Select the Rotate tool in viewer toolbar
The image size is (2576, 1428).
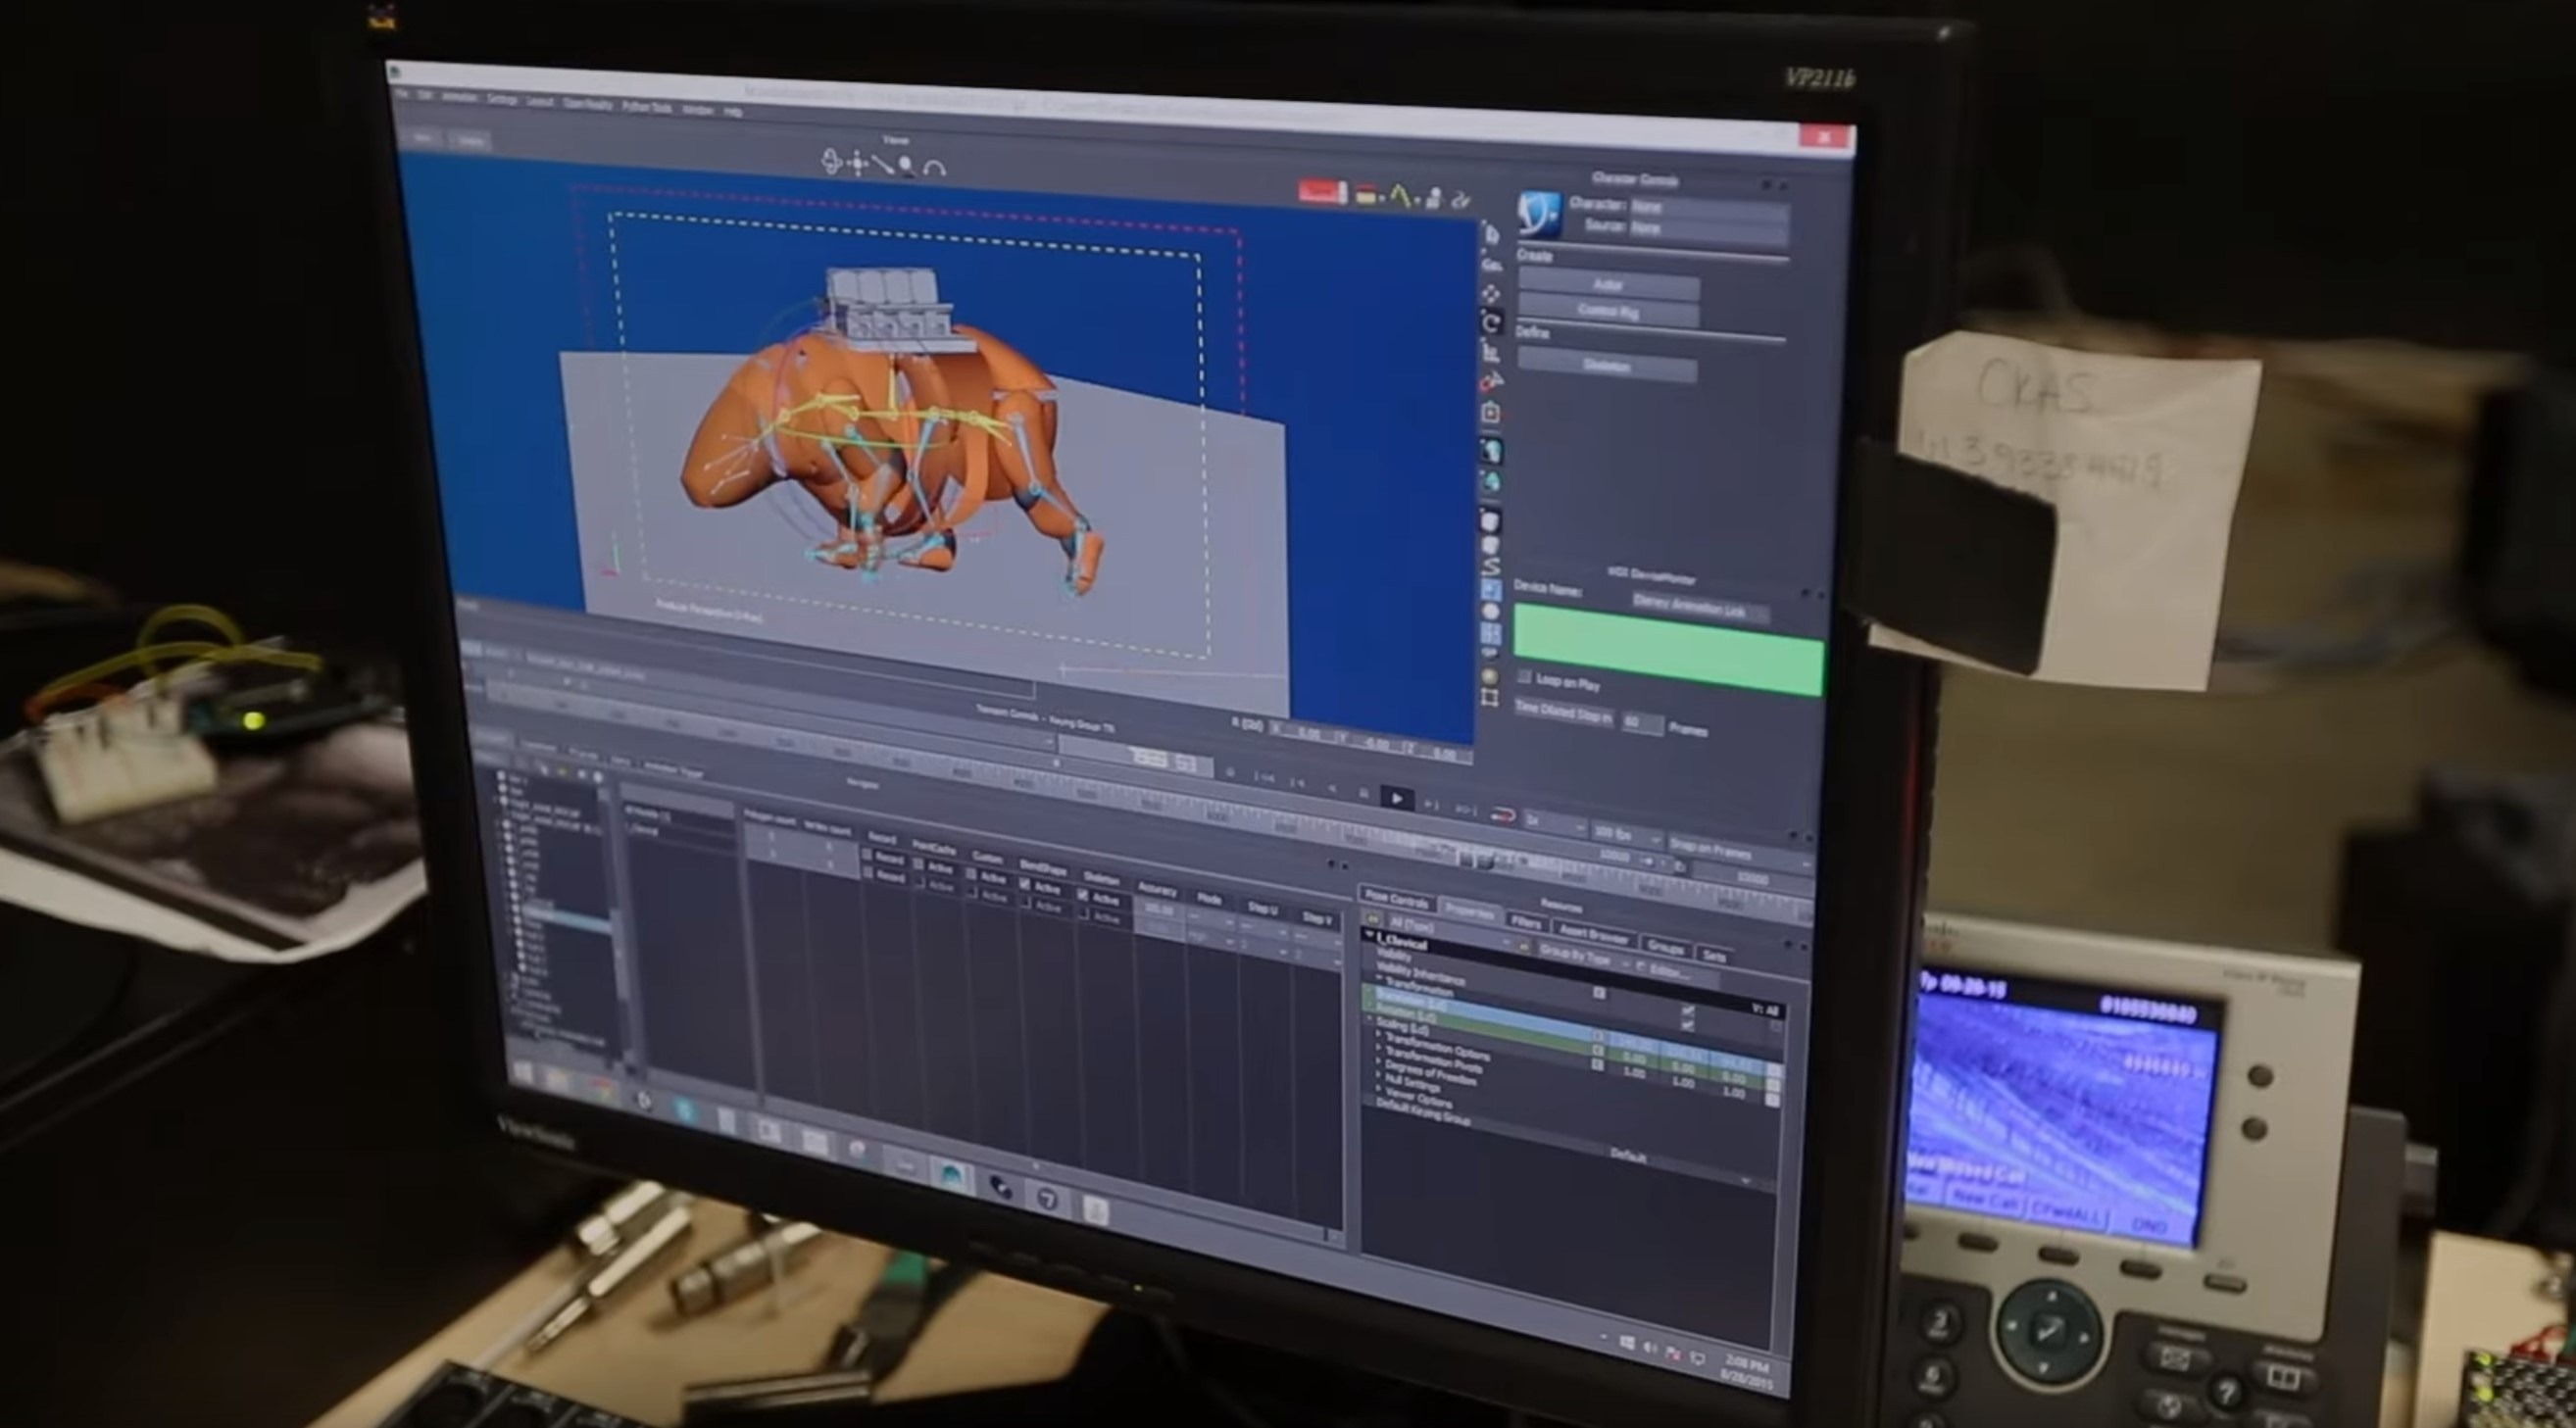coord(1491,323)
